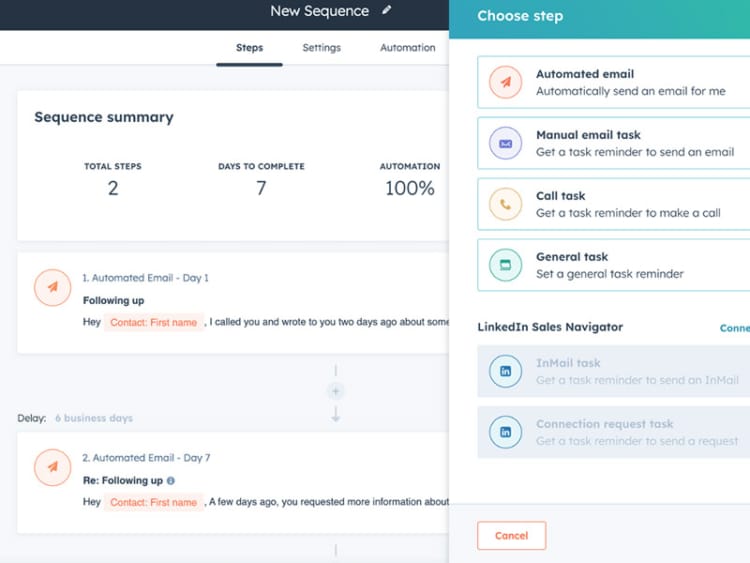Screen dimensions: 750x563
Task: Choose the Manual email task option
Action: (x=614, y=143)
